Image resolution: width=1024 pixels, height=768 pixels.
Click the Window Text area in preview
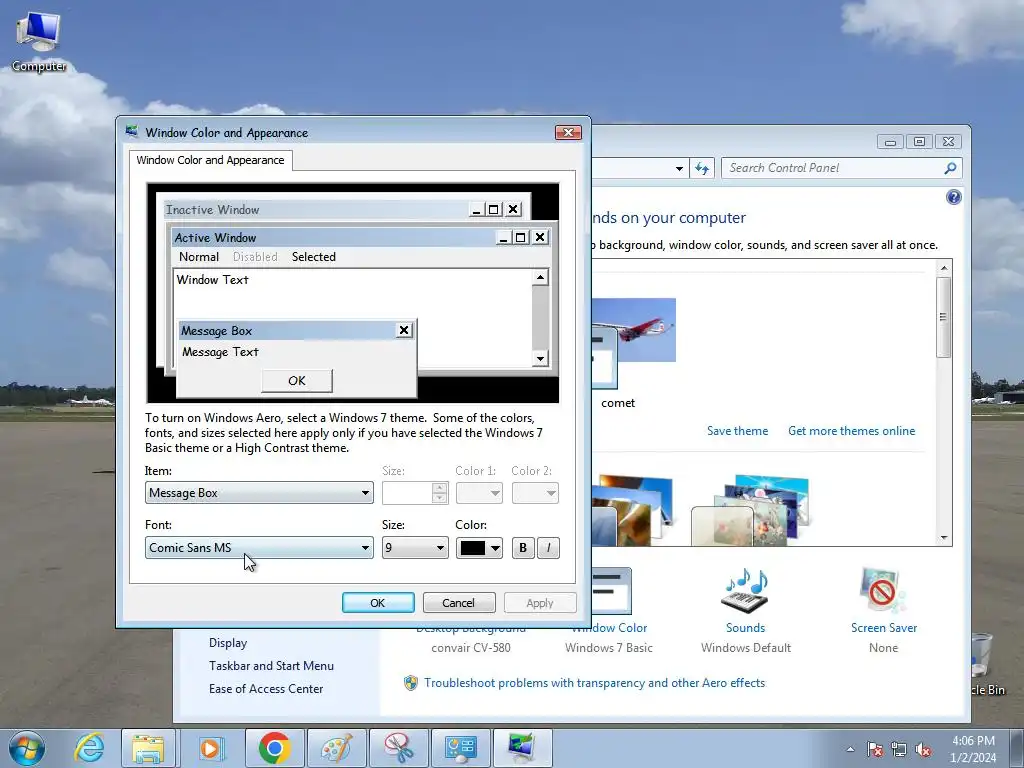point(212,280)
